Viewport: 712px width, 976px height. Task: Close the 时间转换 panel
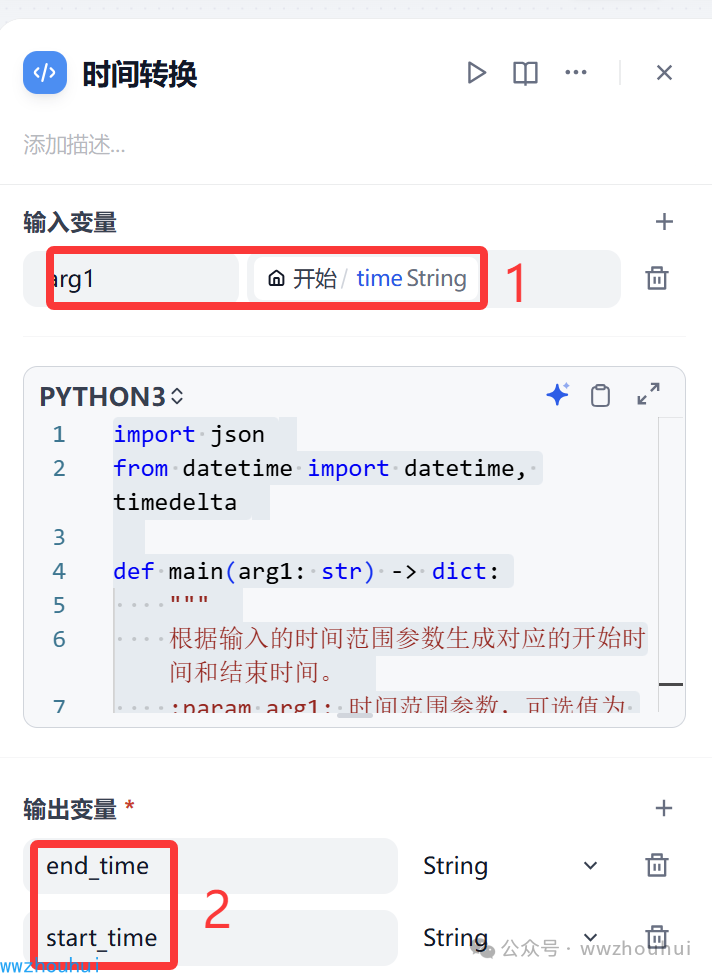click(x=664, y=73)
